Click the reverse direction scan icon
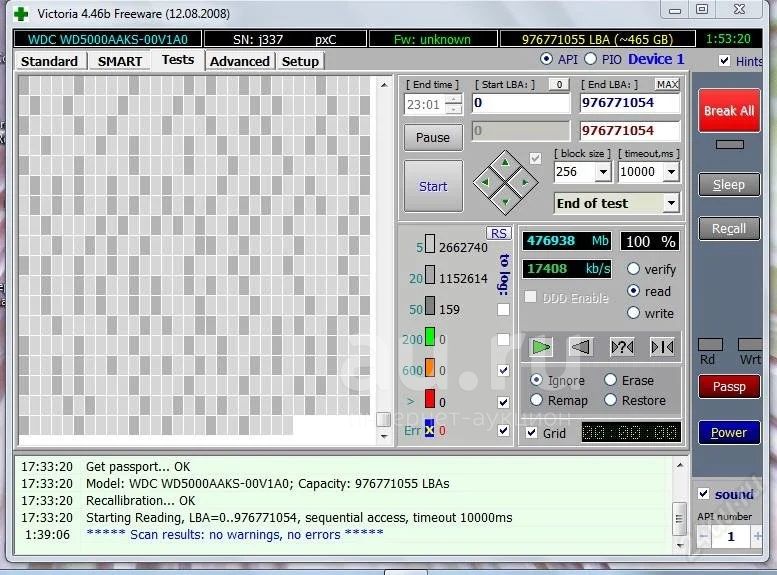 pyautogui.click(x=581, y=347)
